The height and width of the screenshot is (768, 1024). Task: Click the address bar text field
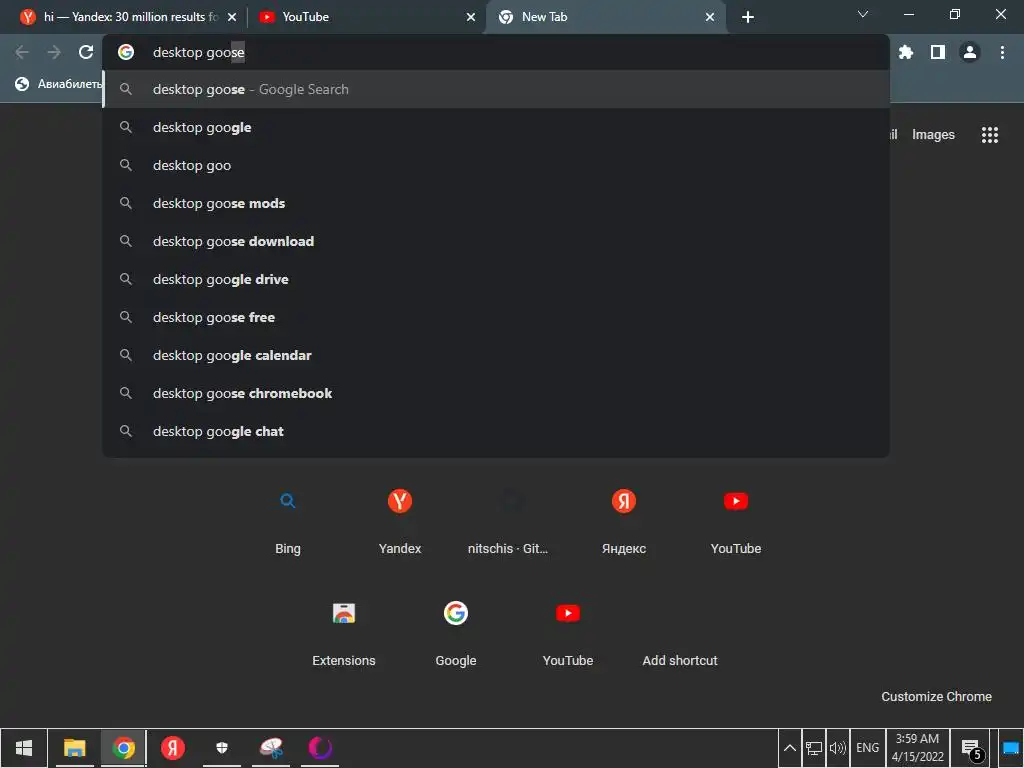[496, 52]
